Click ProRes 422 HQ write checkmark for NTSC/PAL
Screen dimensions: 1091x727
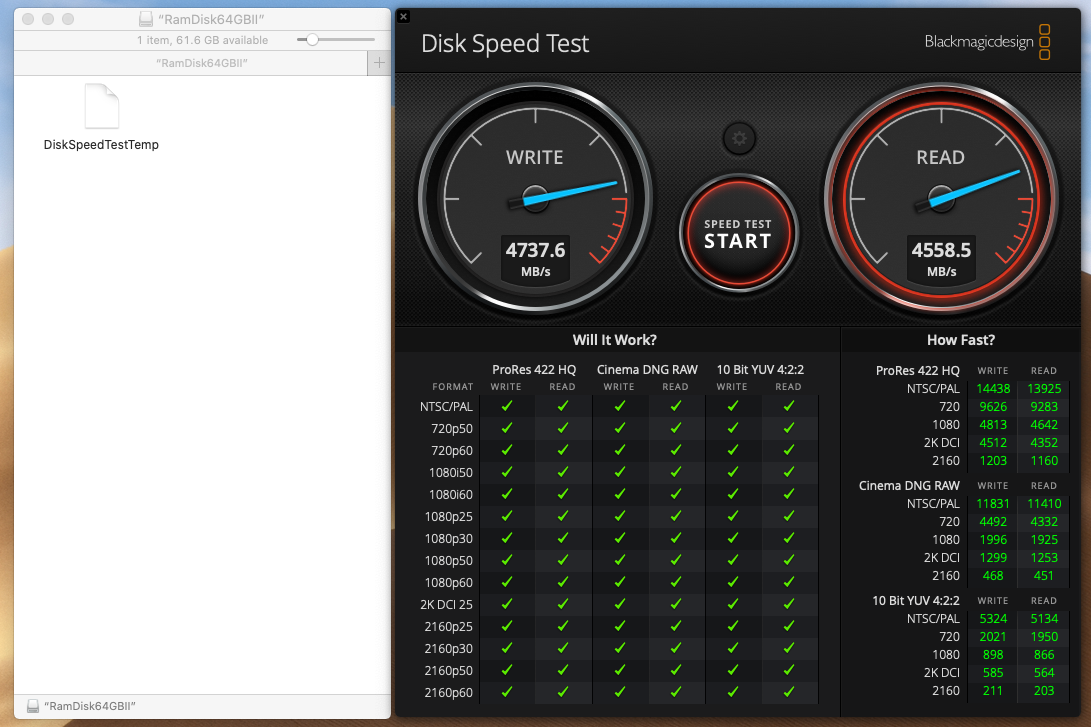507,406
